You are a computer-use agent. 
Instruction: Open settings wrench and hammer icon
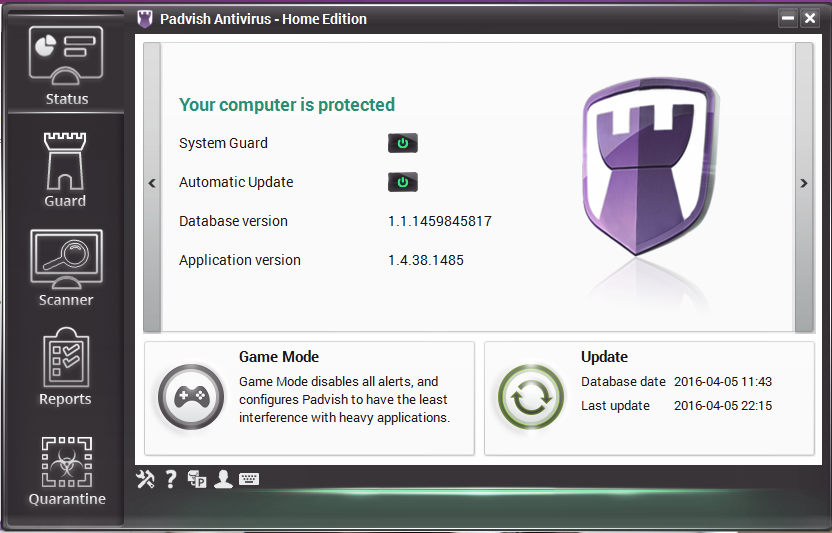[145, 479]
